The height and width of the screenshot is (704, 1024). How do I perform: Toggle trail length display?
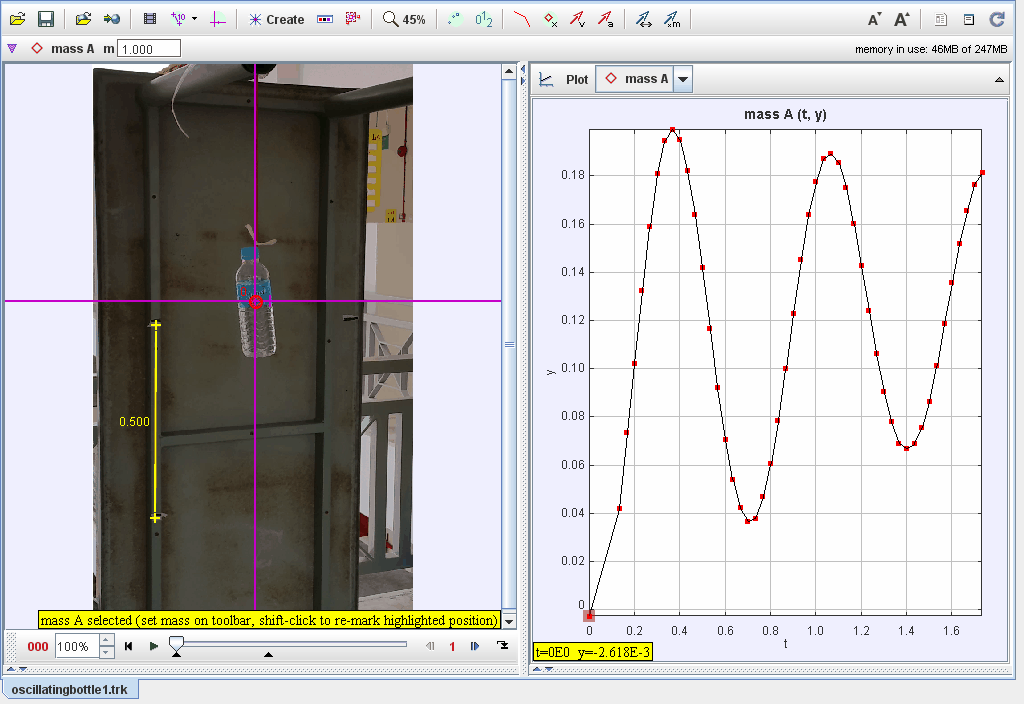click(x=455, y=19)
